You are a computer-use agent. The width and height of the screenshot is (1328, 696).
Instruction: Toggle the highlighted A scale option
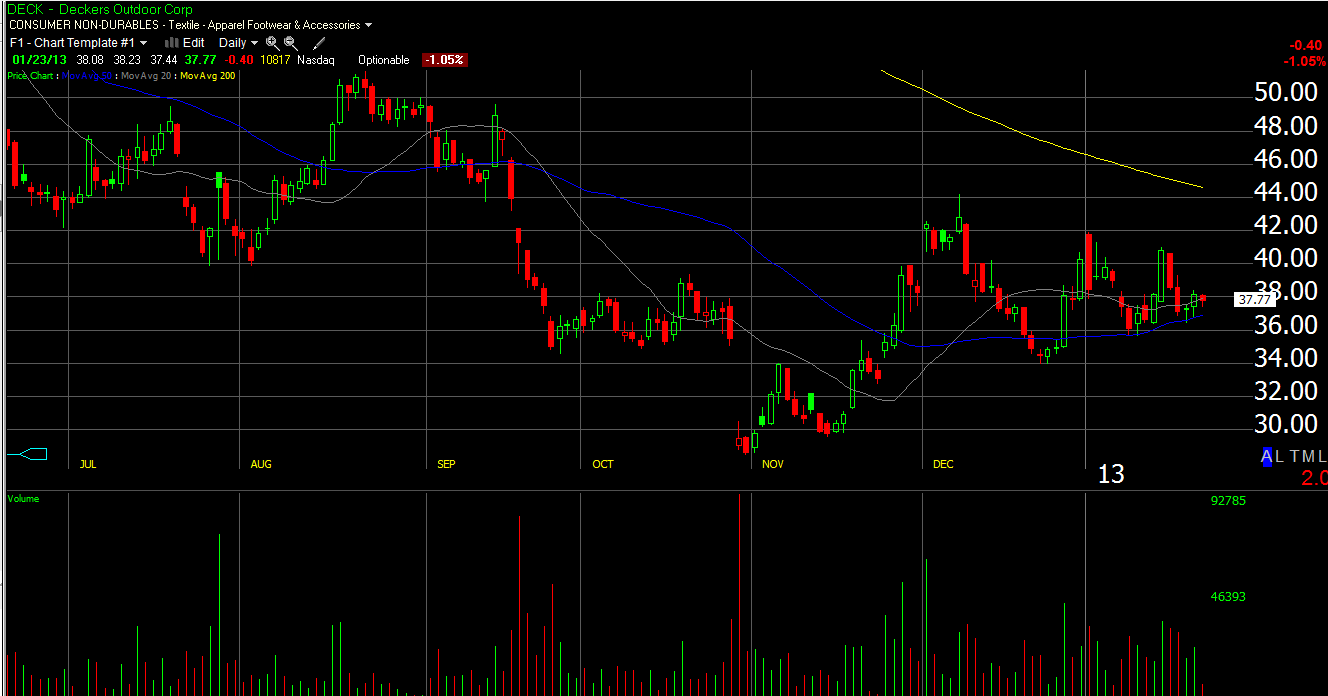tap(1267, 457)
